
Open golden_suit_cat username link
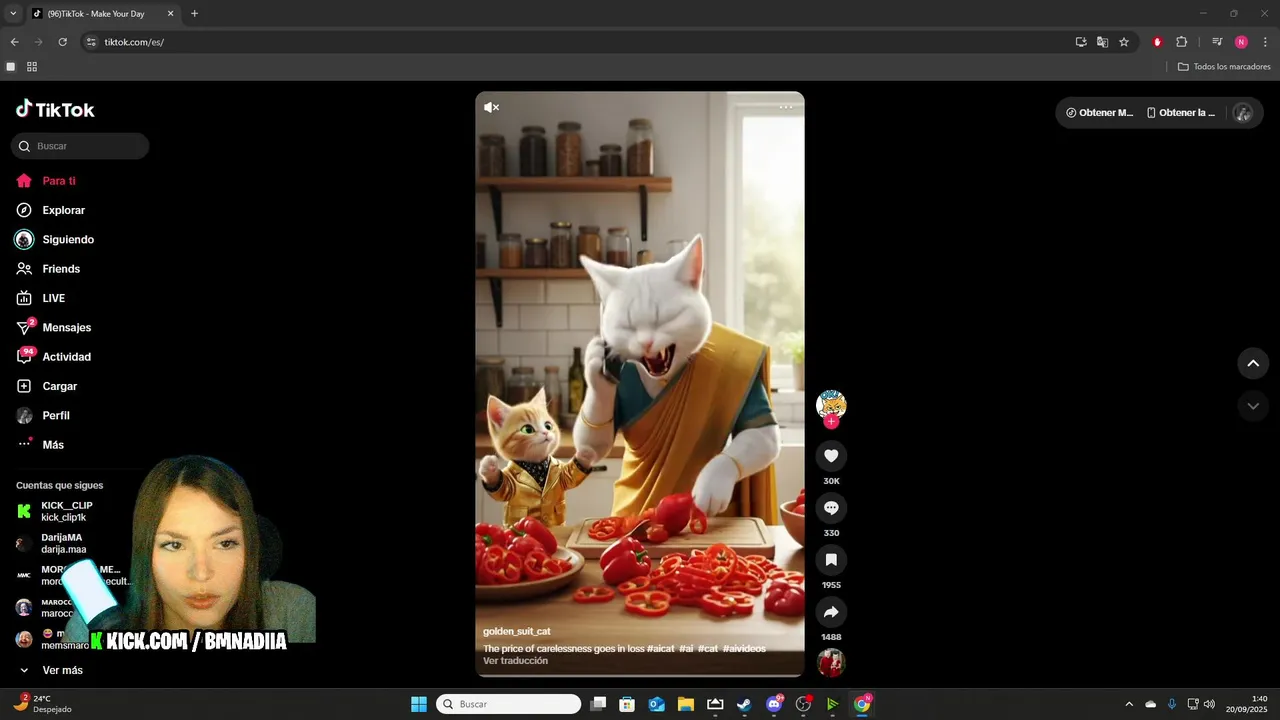(x=517, y=631)
